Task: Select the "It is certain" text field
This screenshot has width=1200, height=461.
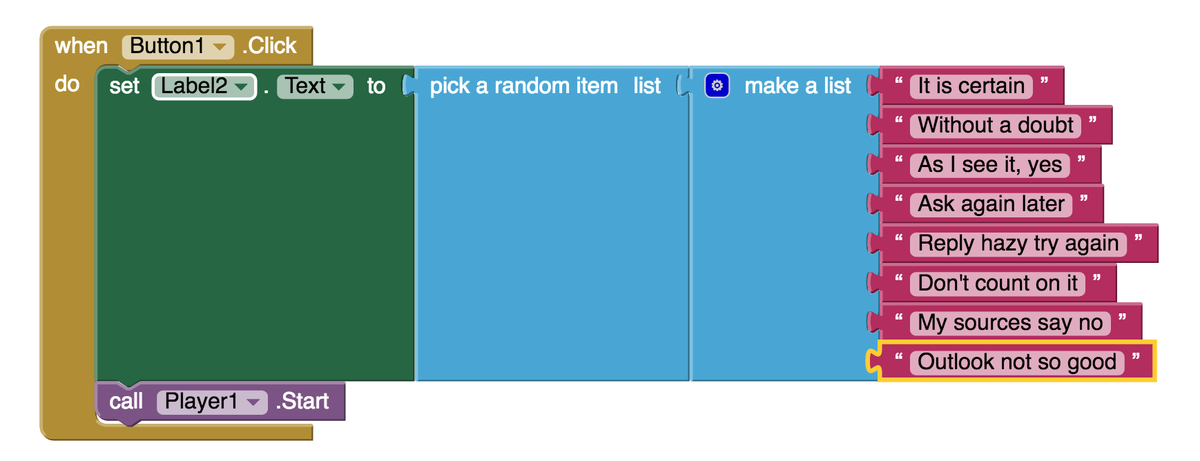Action: [x=971, y=86]
